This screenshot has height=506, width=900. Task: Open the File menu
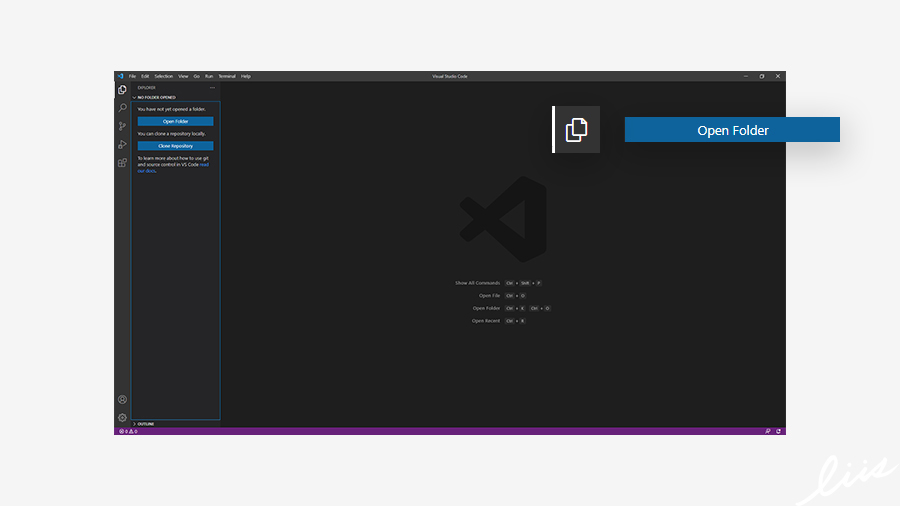click(x=132, y=76)
